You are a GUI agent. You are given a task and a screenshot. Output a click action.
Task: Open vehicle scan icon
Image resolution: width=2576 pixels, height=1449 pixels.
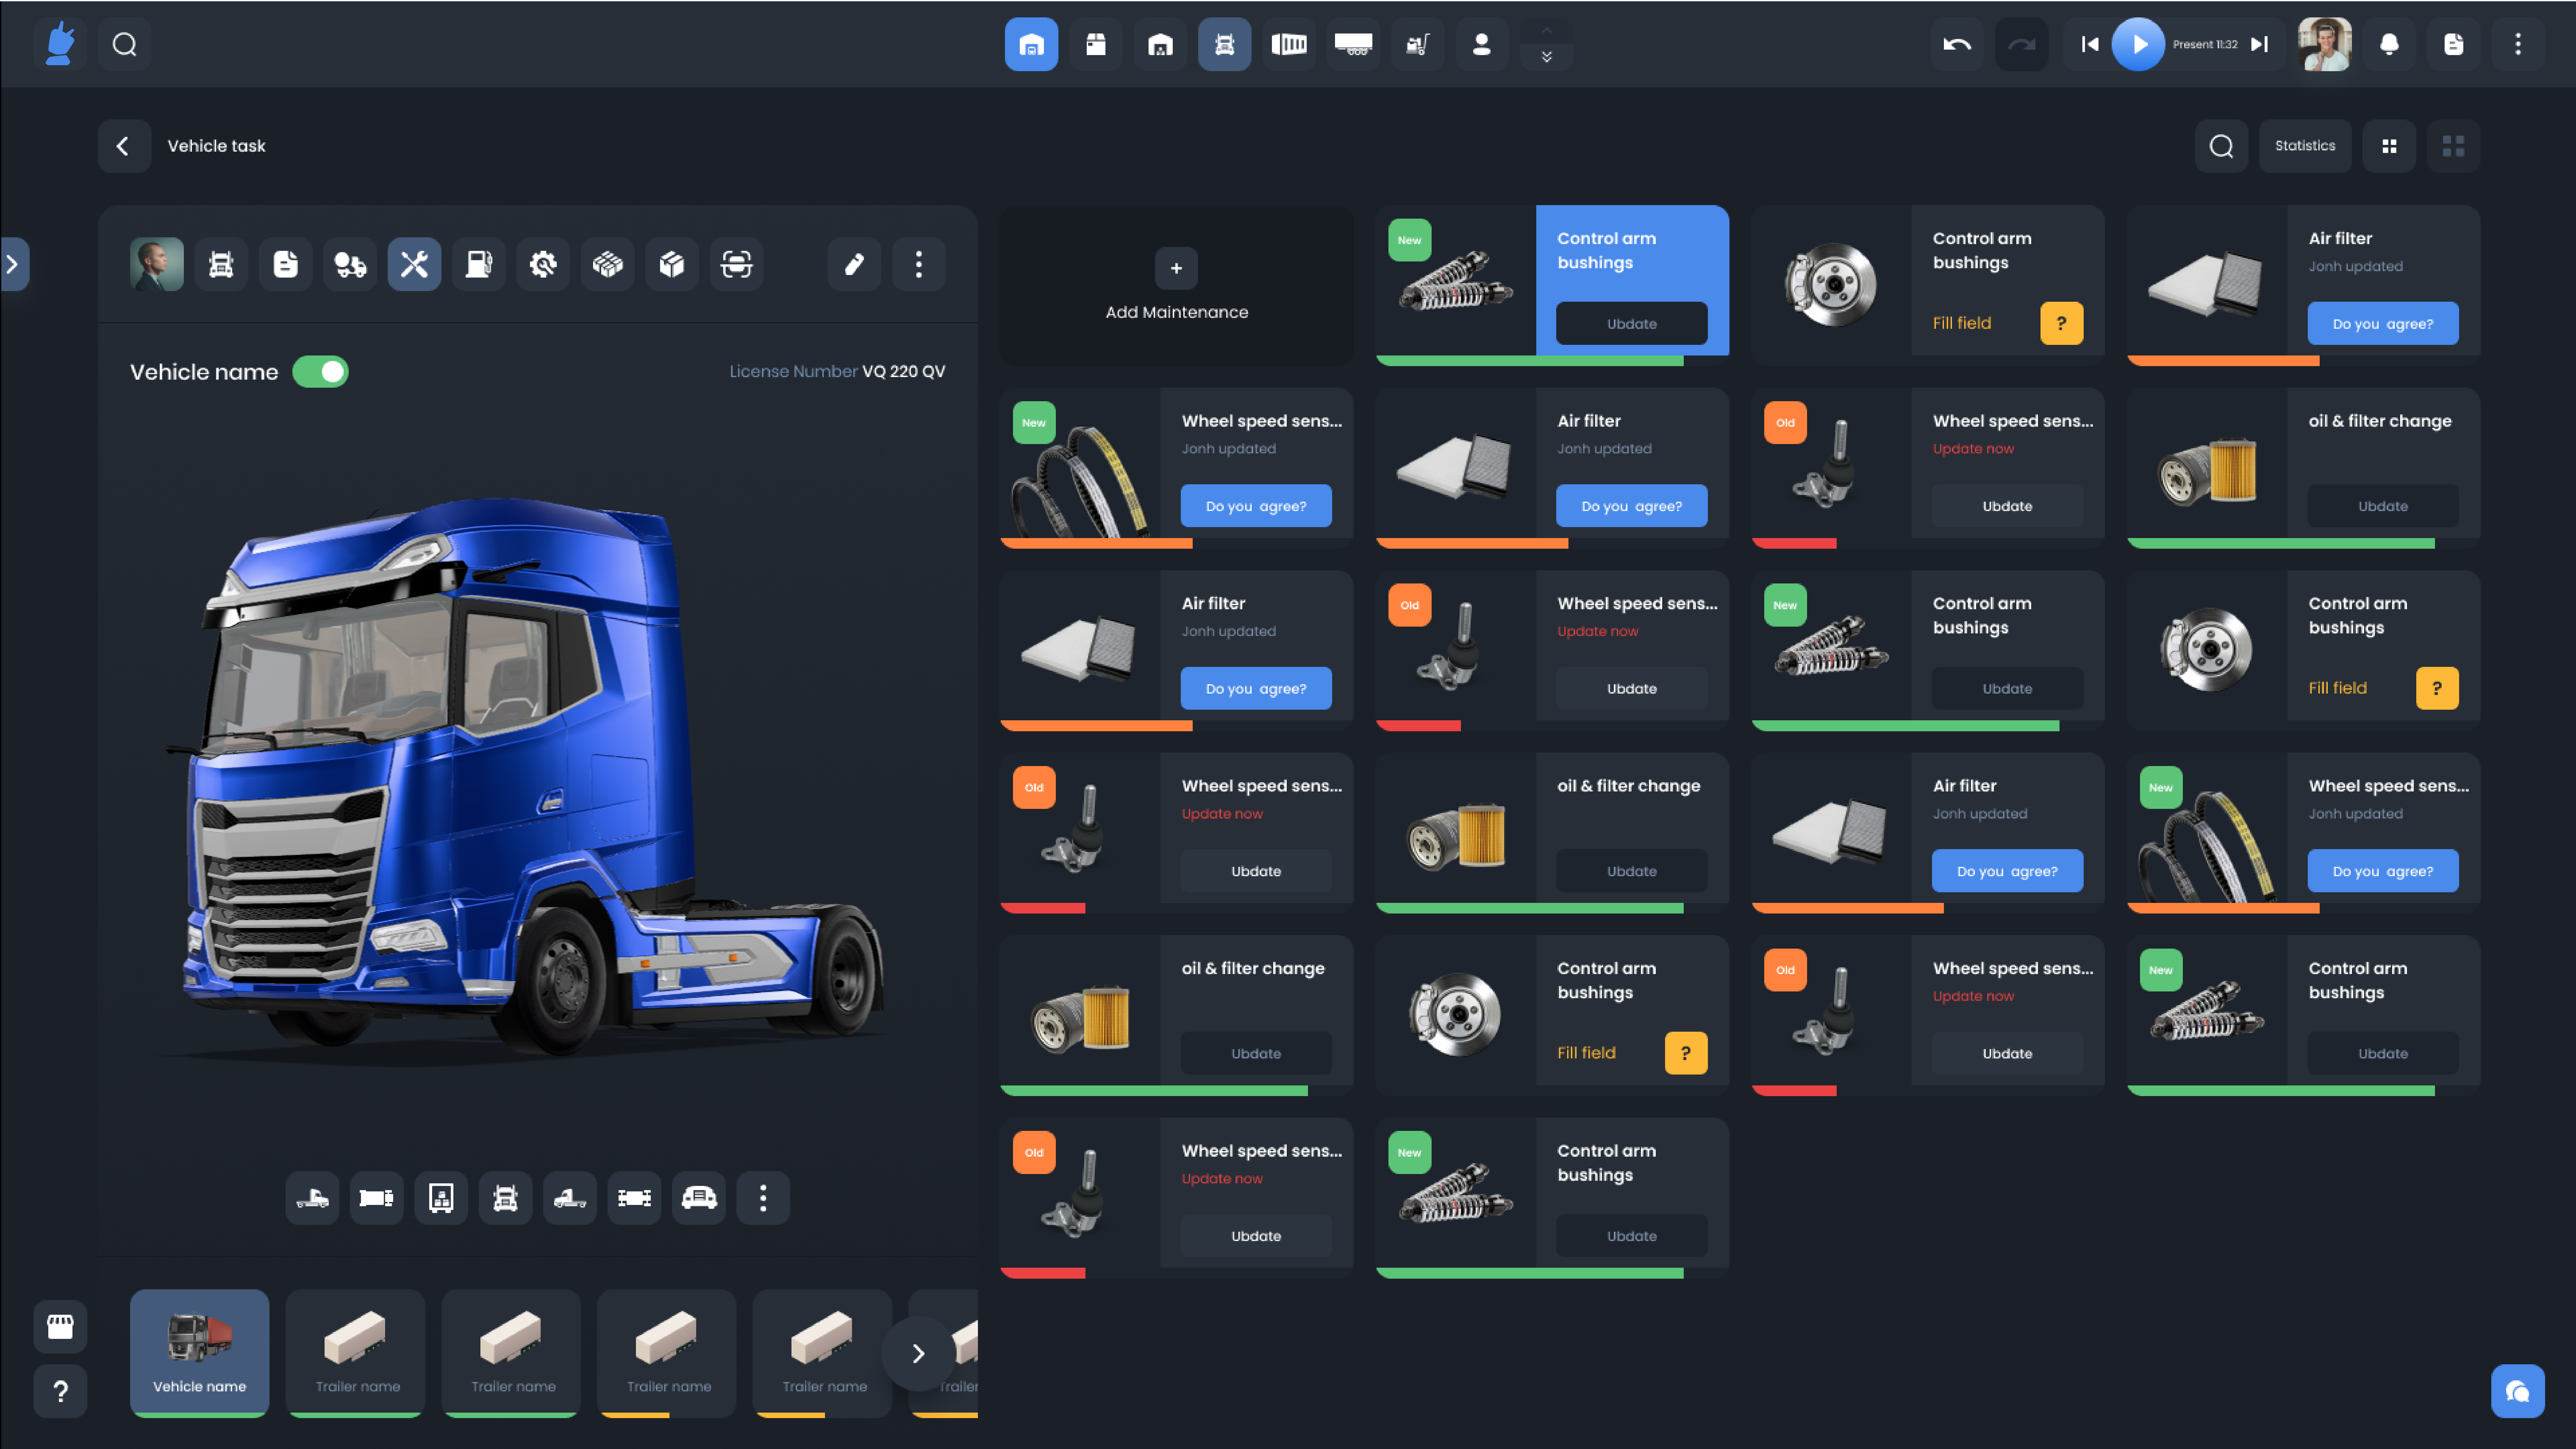pos(736,264)
